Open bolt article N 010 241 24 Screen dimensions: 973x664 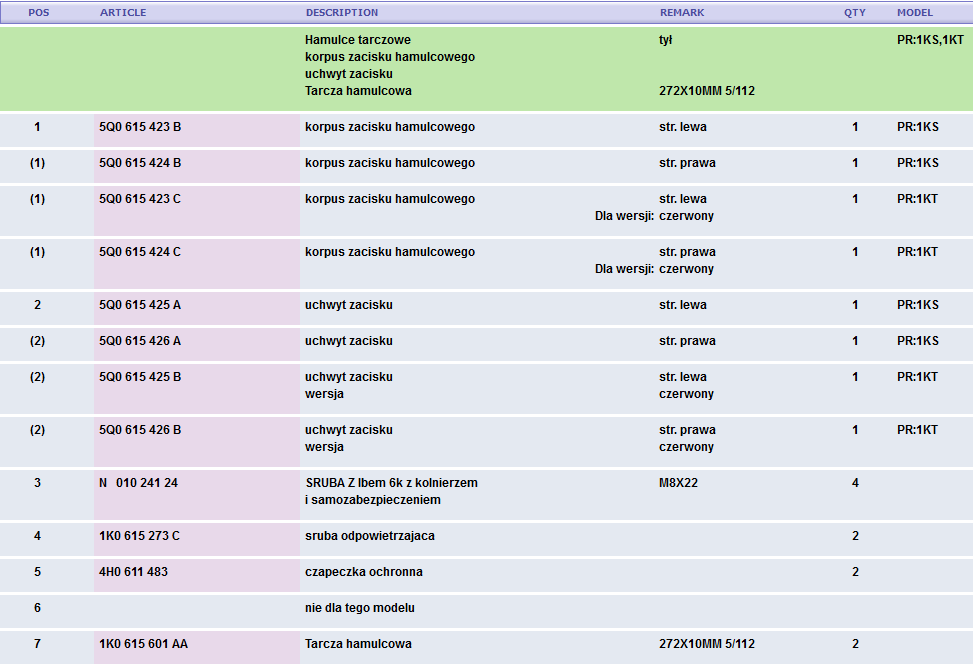138,483
